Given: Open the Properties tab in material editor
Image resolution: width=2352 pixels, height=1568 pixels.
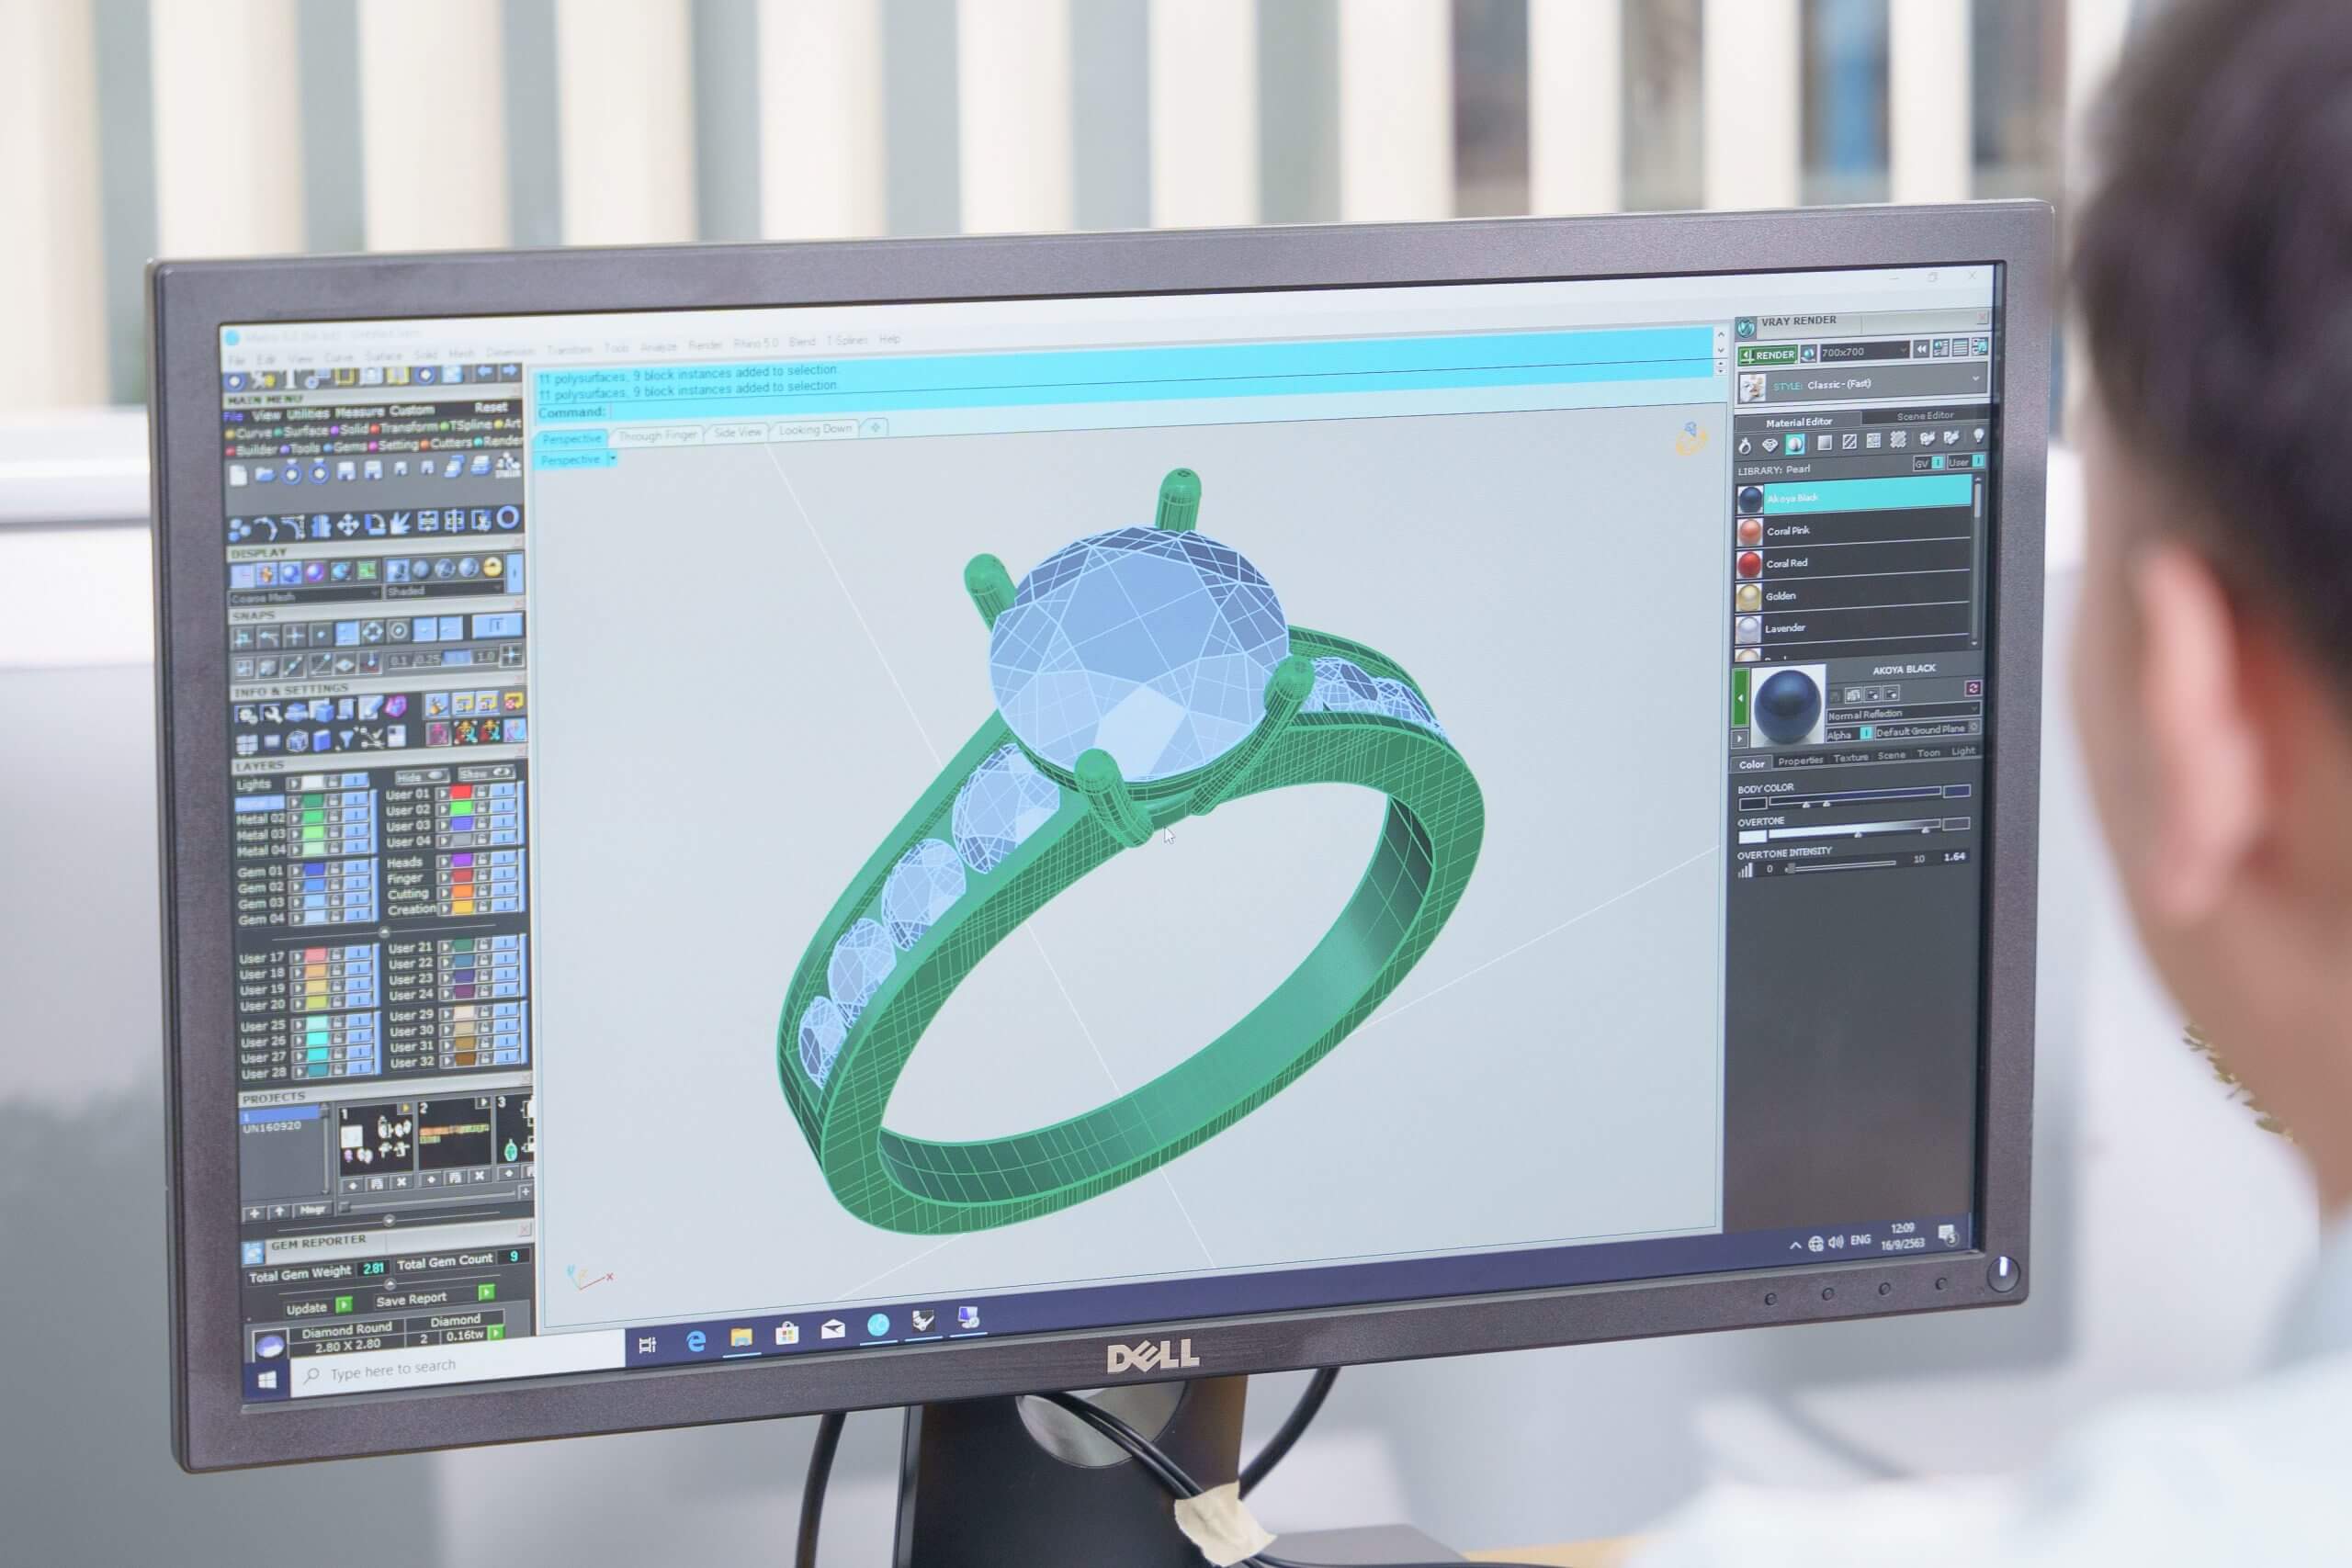Looking at the screenshot, I should pyautogui.click(x=1800, y=761).
